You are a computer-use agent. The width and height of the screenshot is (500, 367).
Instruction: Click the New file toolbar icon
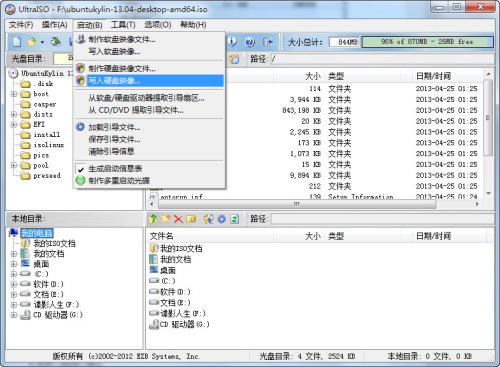[x=16, y=42]
